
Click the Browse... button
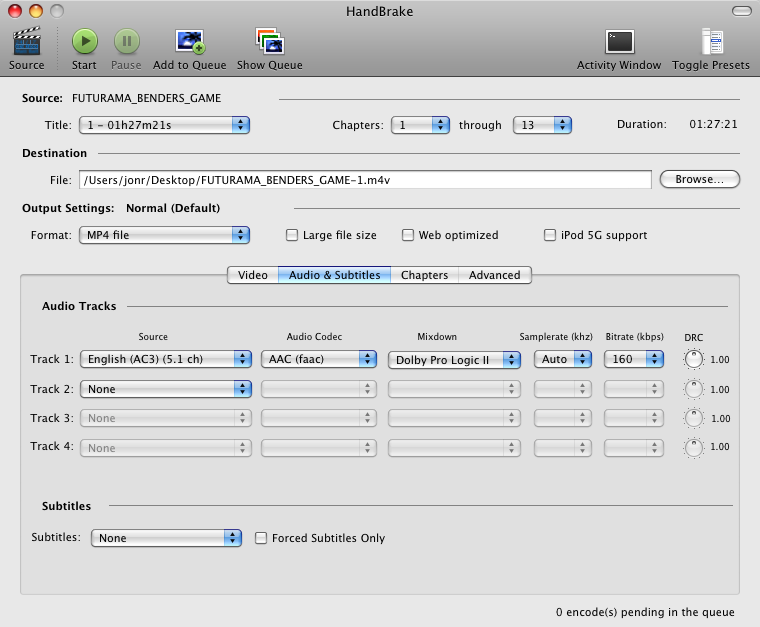click(699, 179)
